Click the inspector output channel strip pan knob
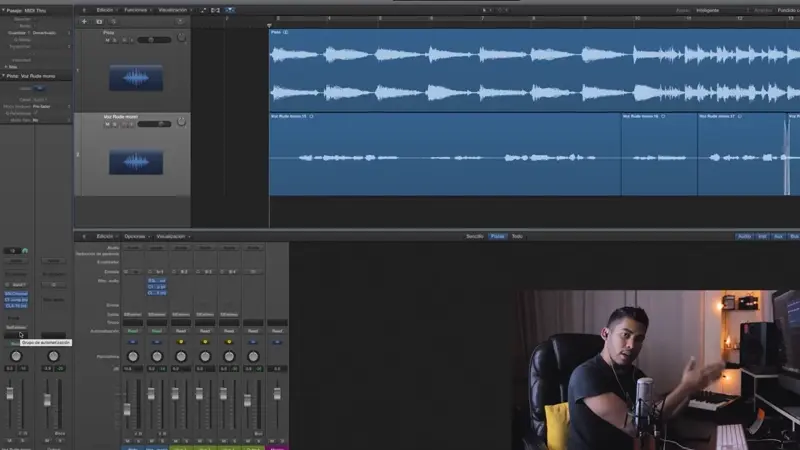 (53, 356)
